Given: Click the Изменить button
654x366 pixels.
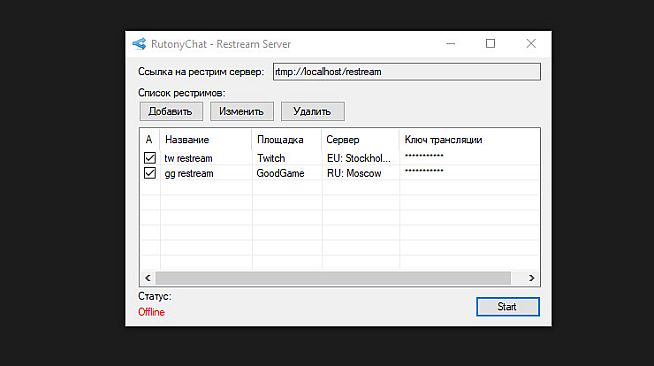Looking at the screenshot, I should click(241, 111).
